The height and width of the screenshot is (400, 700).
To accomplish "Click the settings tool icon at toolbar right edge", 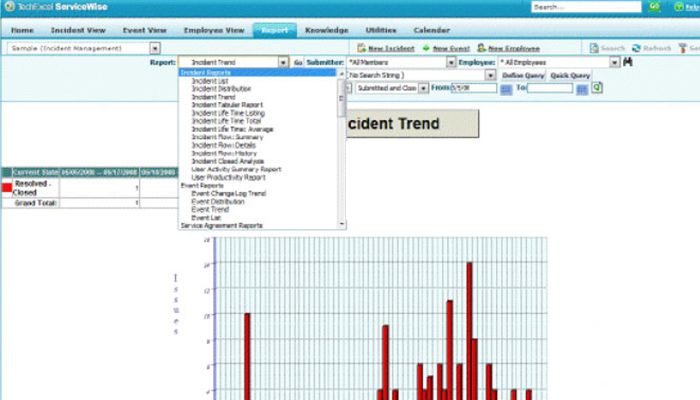I will pos(683,48).
